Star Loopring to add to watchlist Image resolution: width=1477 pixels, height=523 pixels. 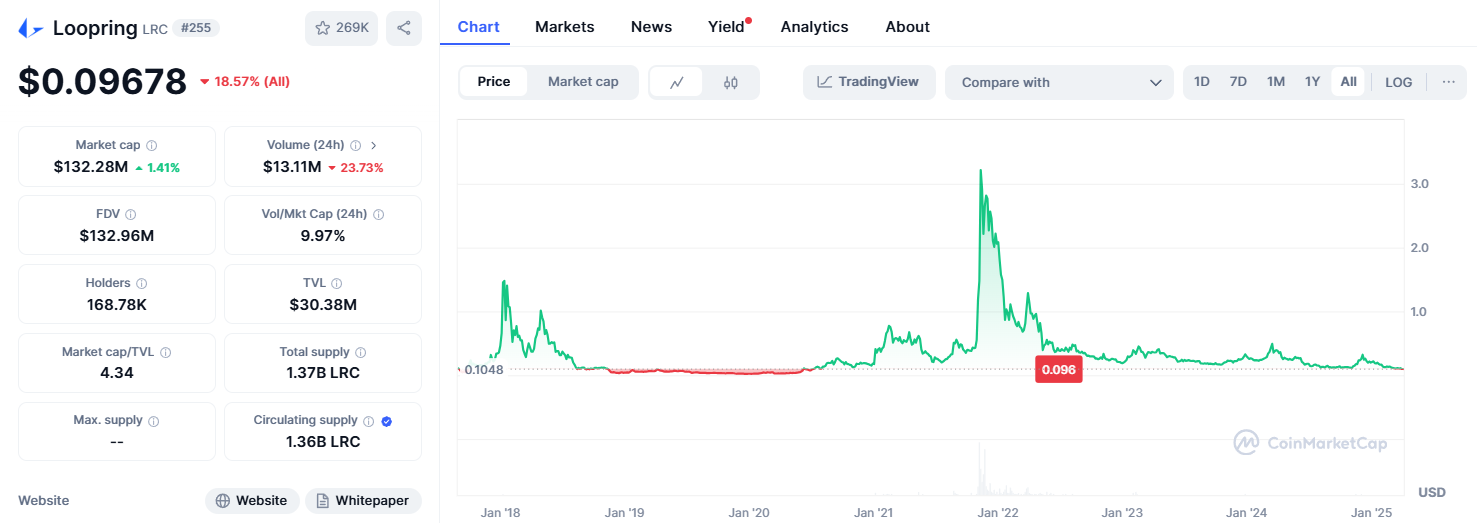coord(342,28)
